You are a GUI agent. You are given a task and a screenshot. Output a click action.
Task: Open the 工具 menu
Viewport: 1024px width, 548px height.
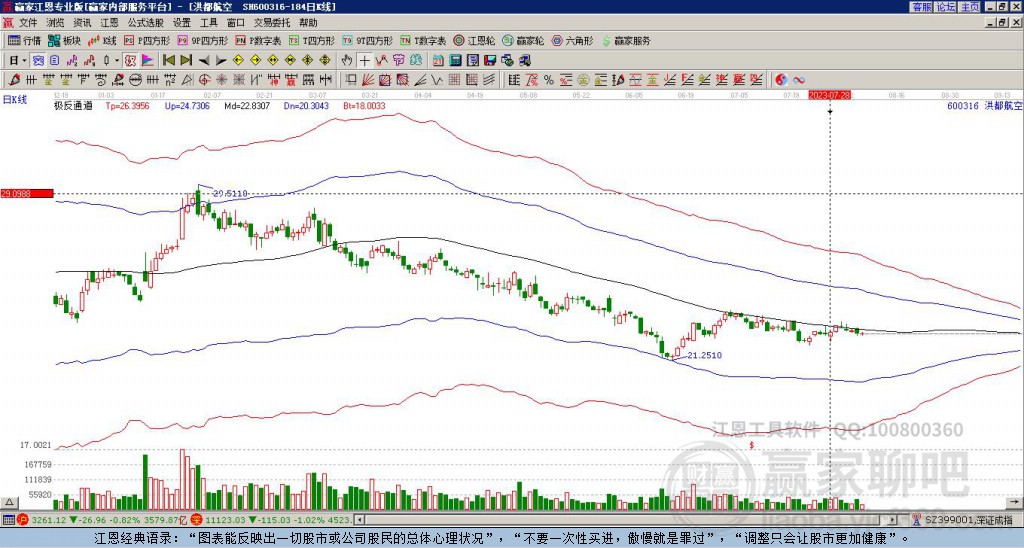coord(208,23)
